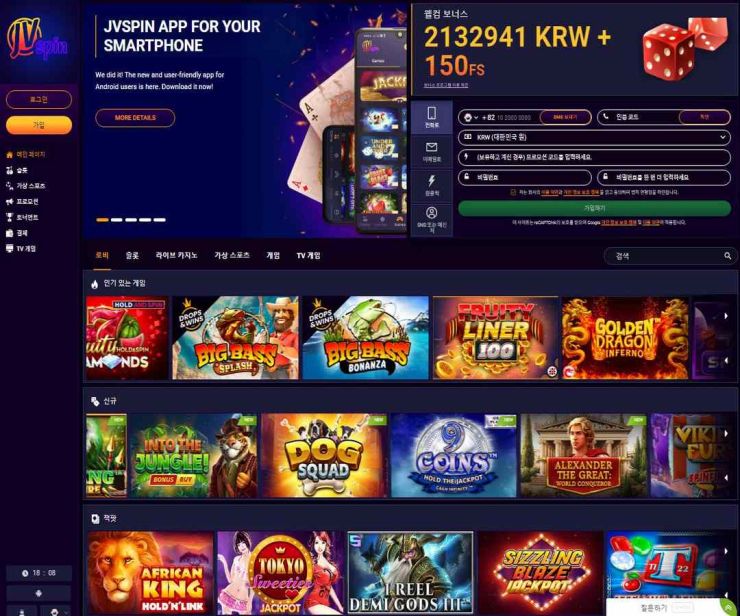740x616 pixels.
Task: Select social networks profile registration tab
Action: click(x=431, y=220)
